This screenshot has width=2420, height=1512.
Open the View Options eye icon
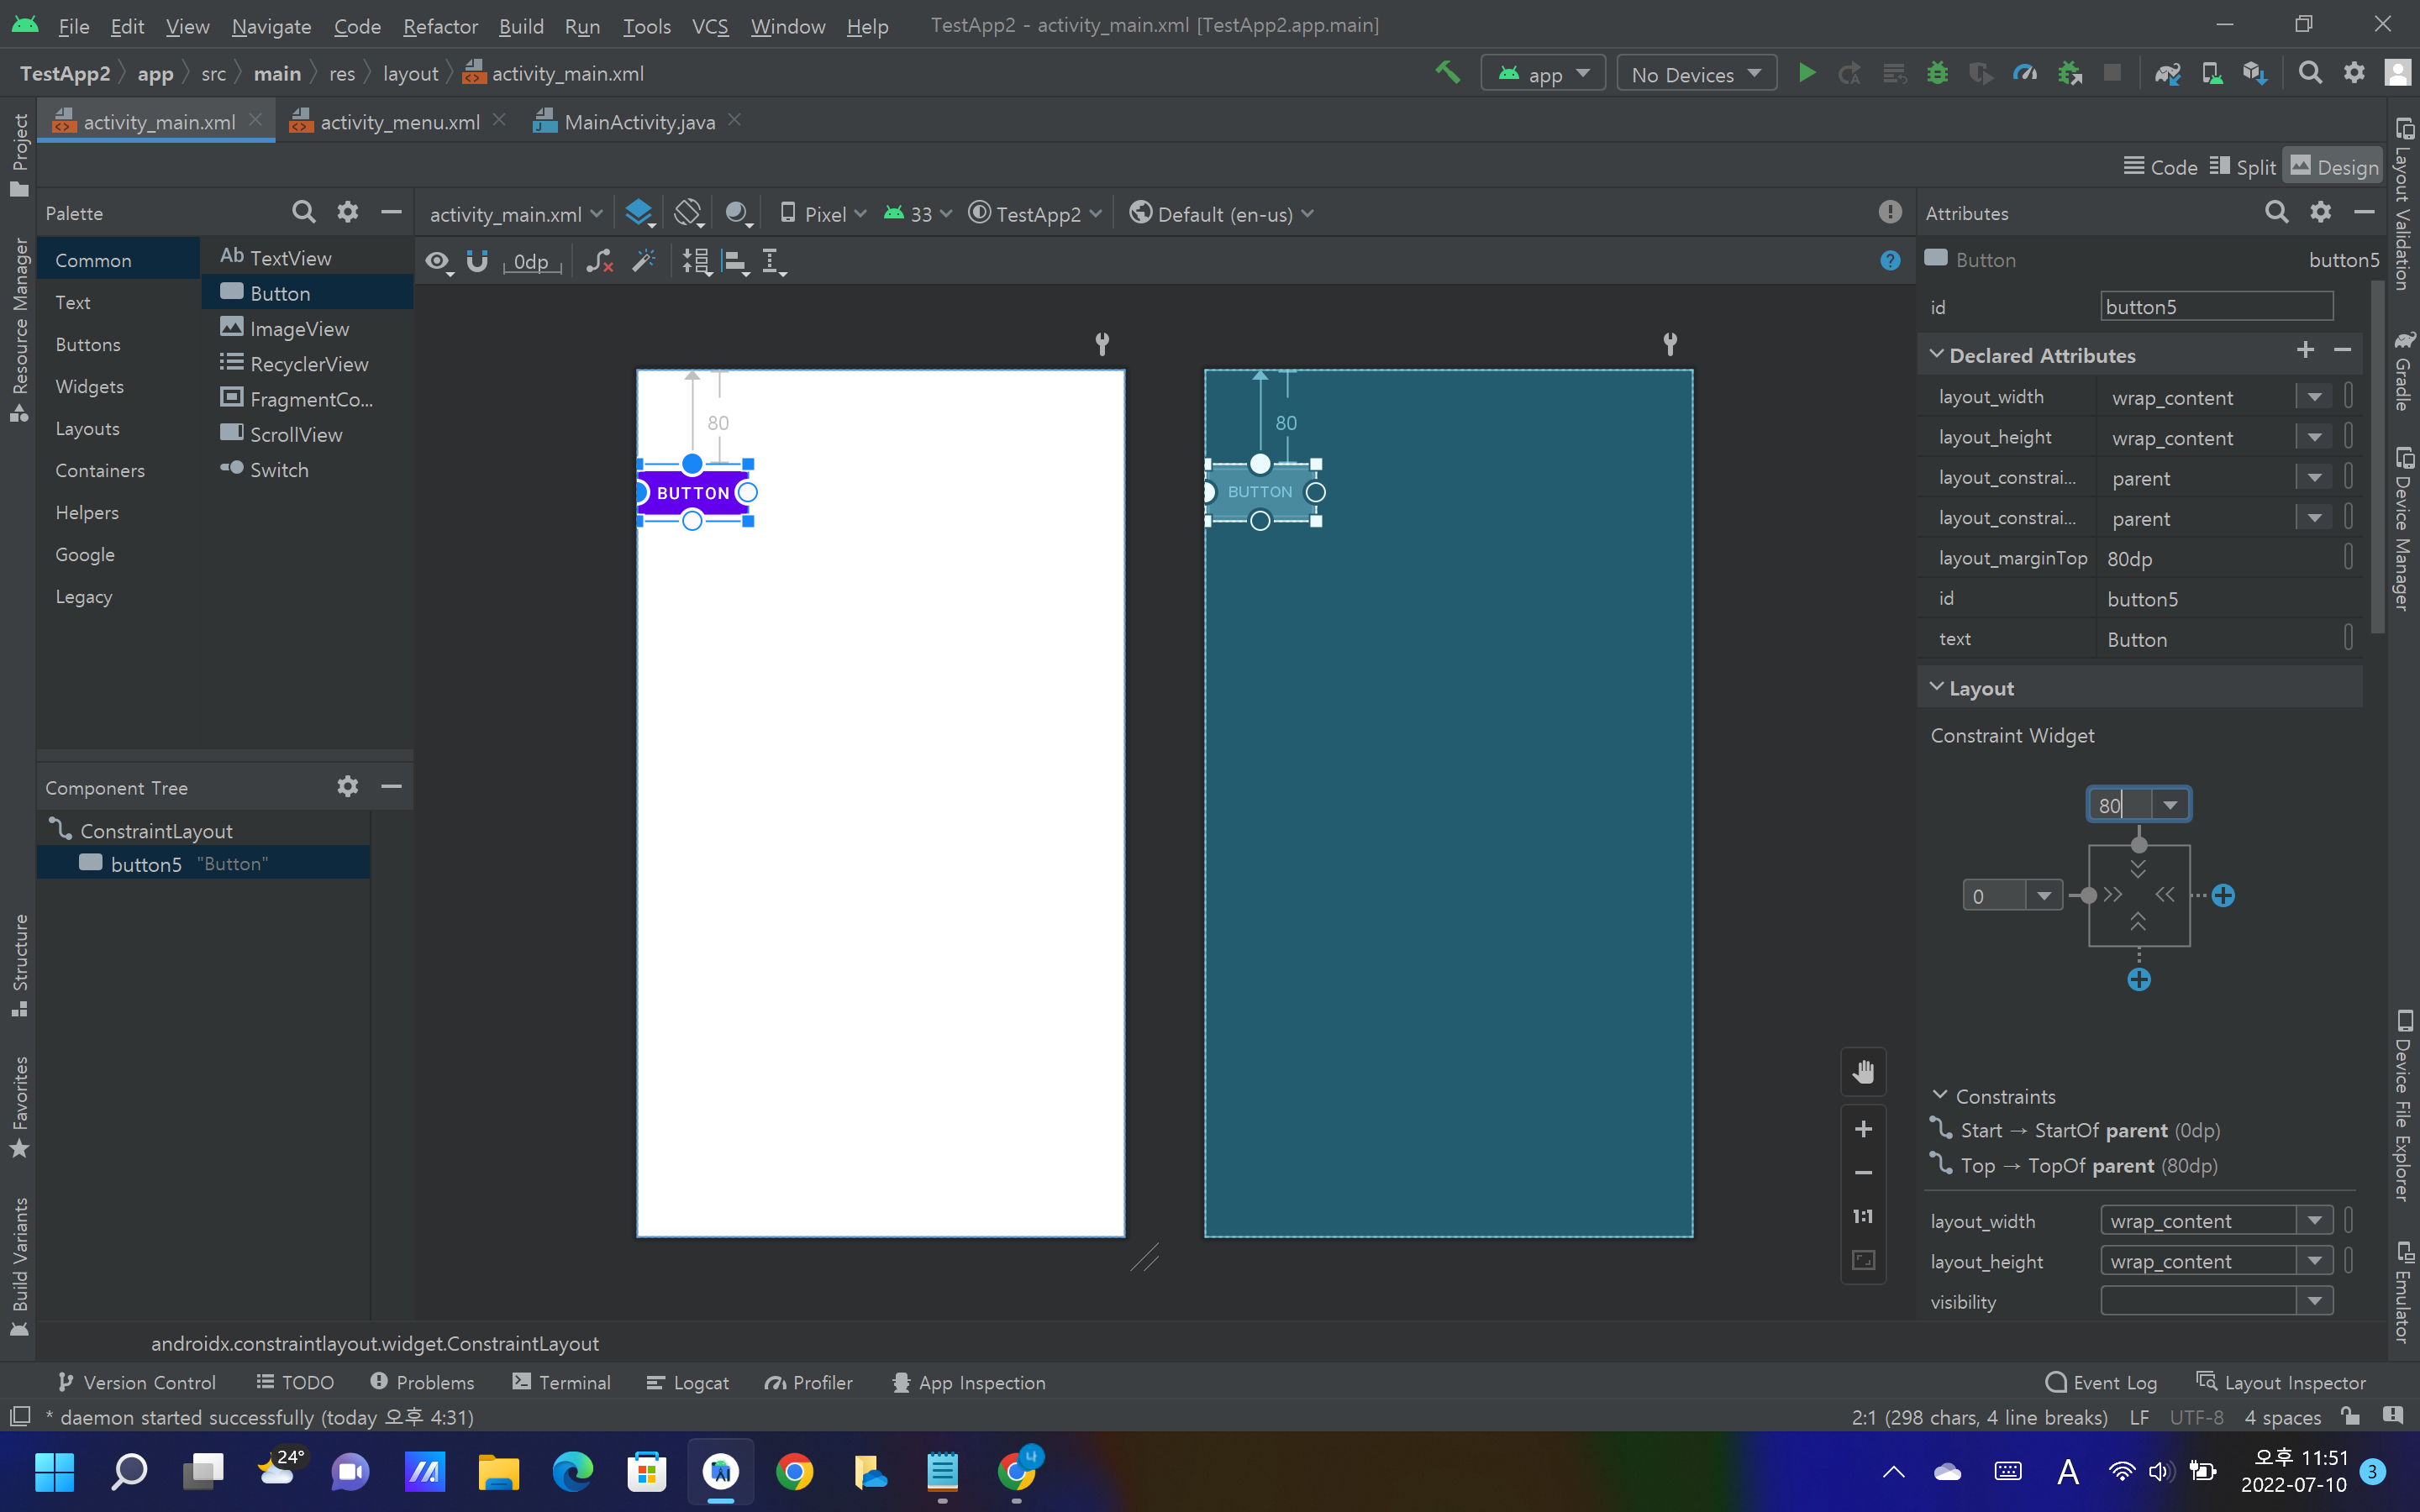(x=437, y=261)
